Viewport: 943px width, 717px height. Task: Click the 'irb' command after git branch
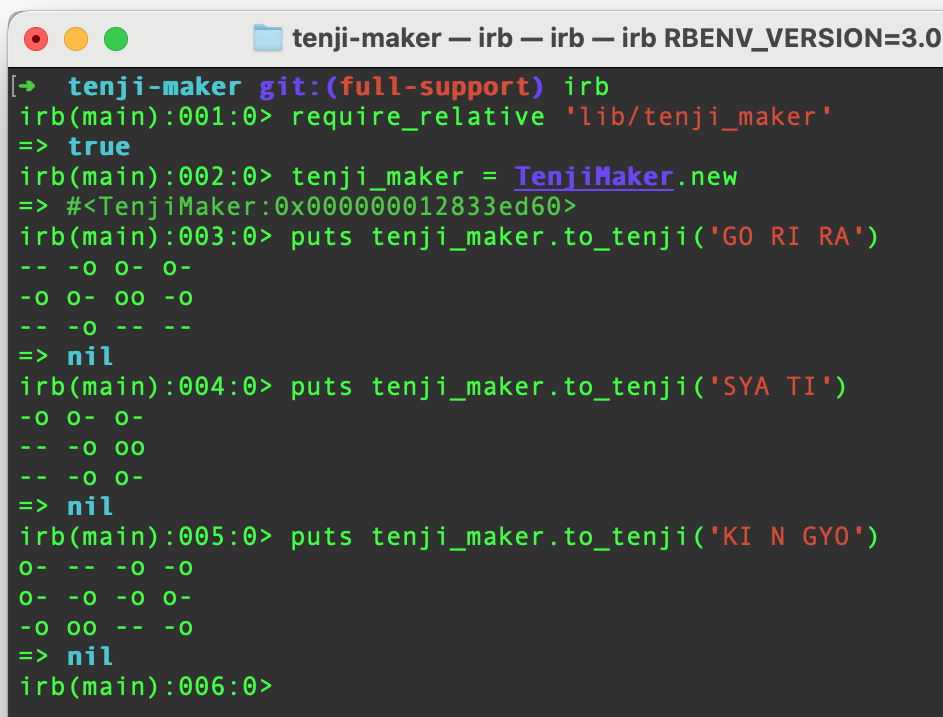587,87
